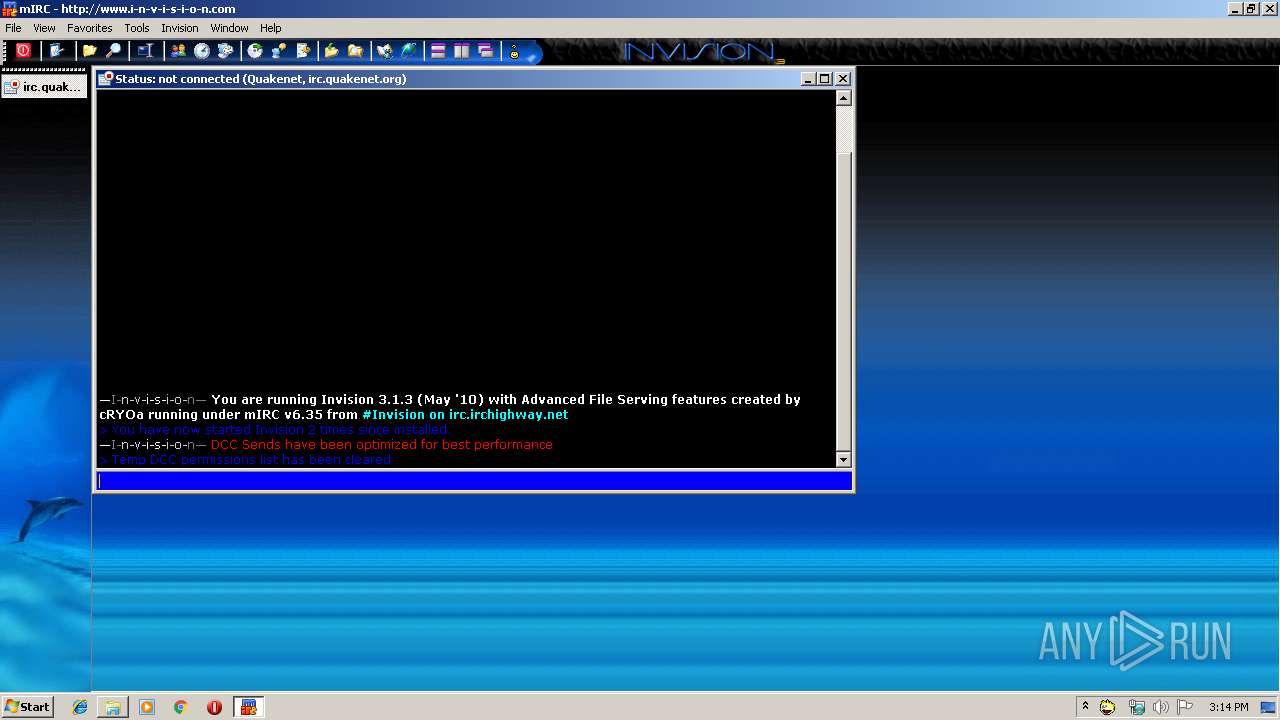1280x720 pixels.
Task: Click the blue command input box
Action: 475,481
